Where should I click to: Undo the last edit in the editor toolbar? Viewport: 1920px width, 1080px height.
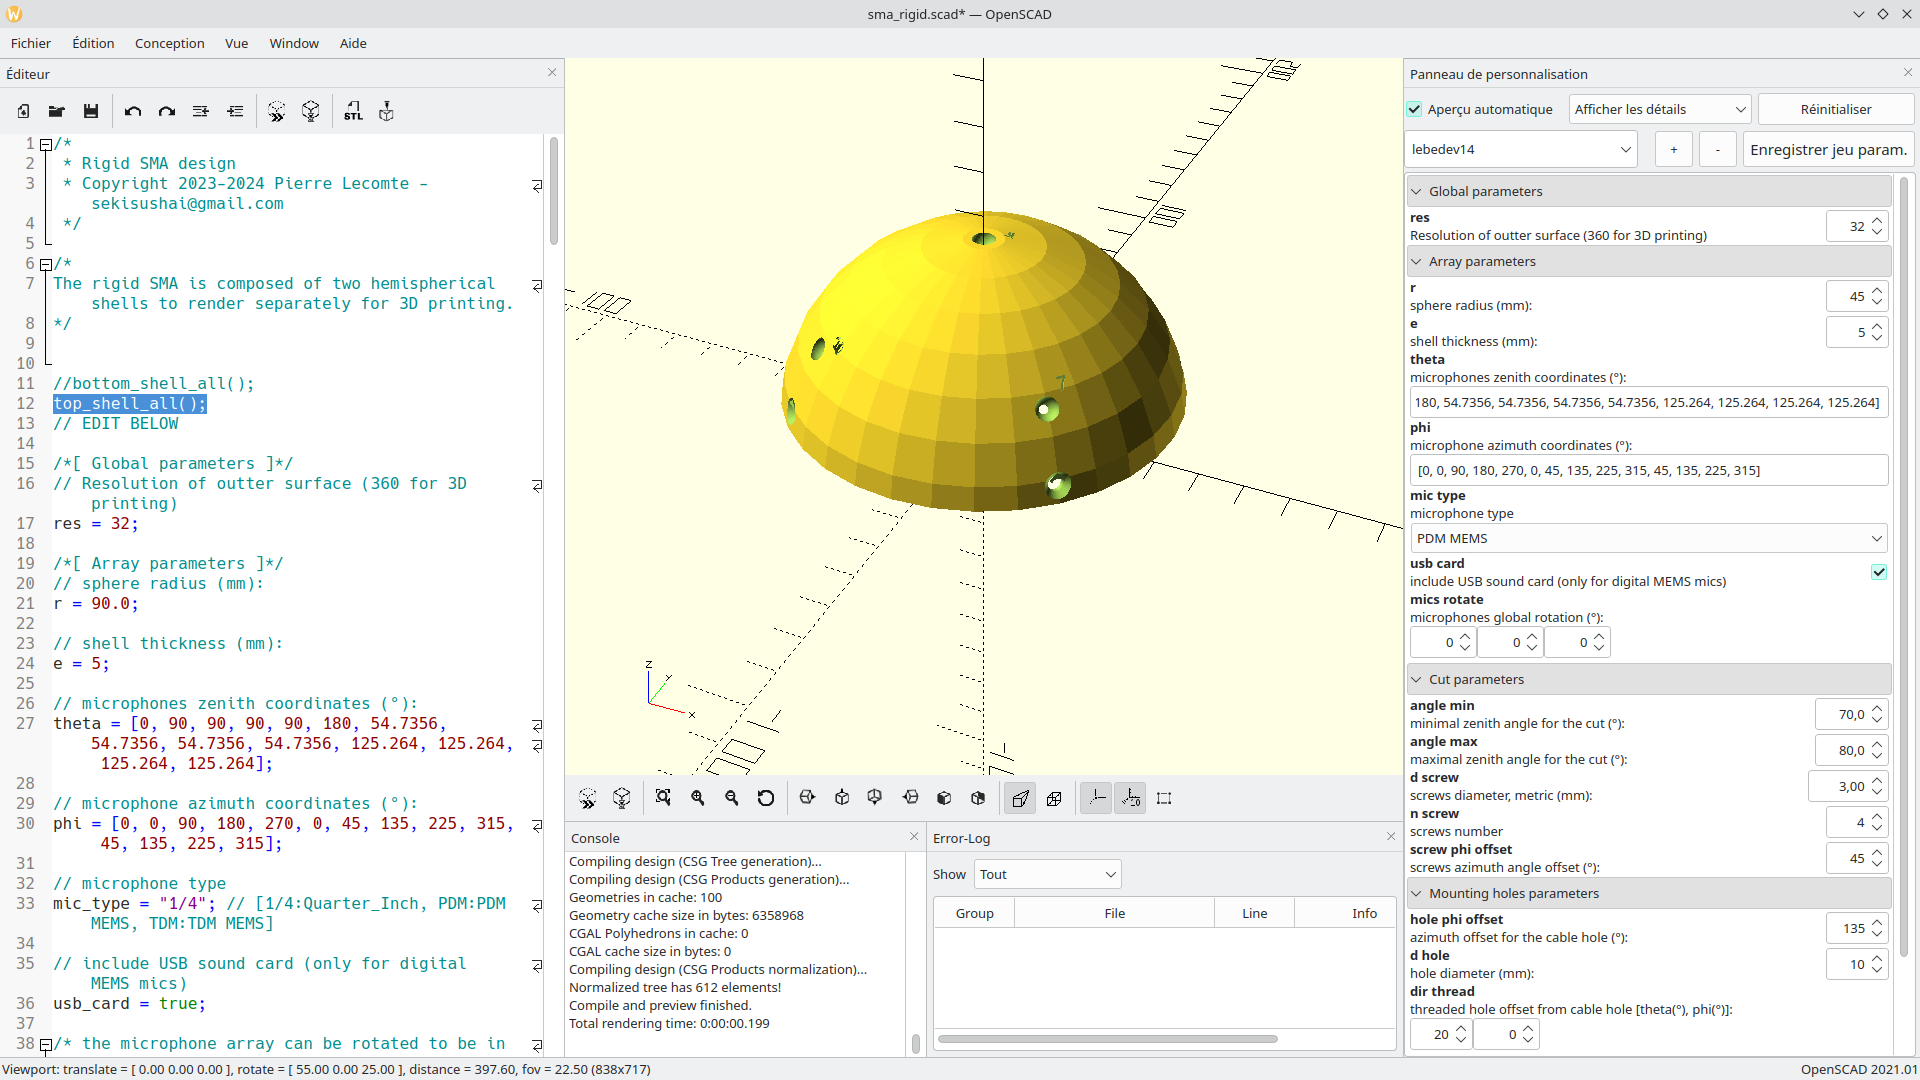[x=133, y=111]
